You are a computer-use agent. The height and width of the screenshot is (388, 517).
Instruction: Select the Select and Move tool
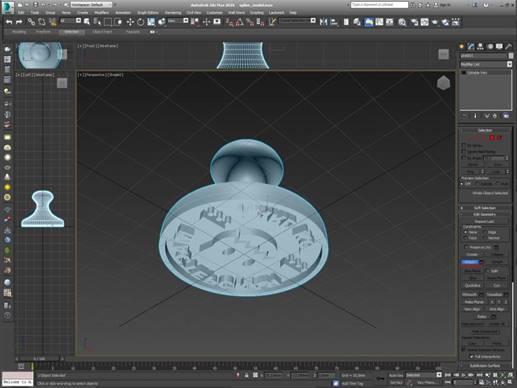(130, 22)
